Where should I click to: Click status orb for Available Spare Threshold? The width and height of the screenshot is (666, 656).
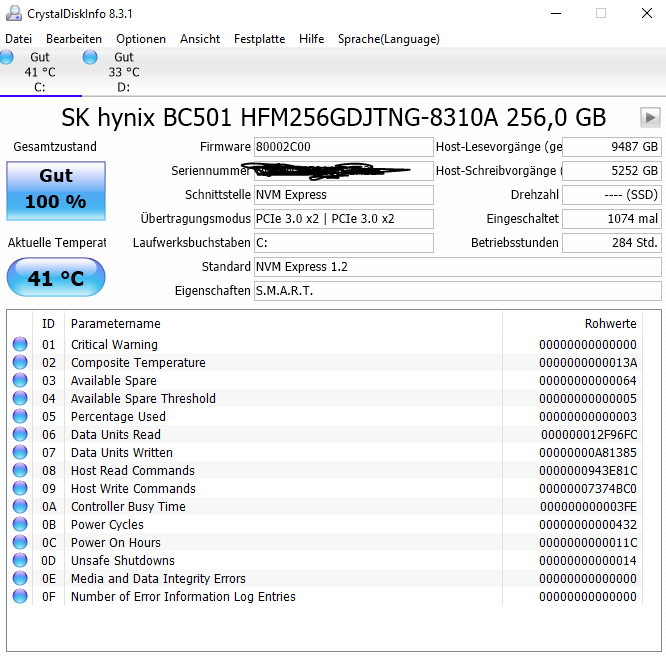[x=20, y=398]
